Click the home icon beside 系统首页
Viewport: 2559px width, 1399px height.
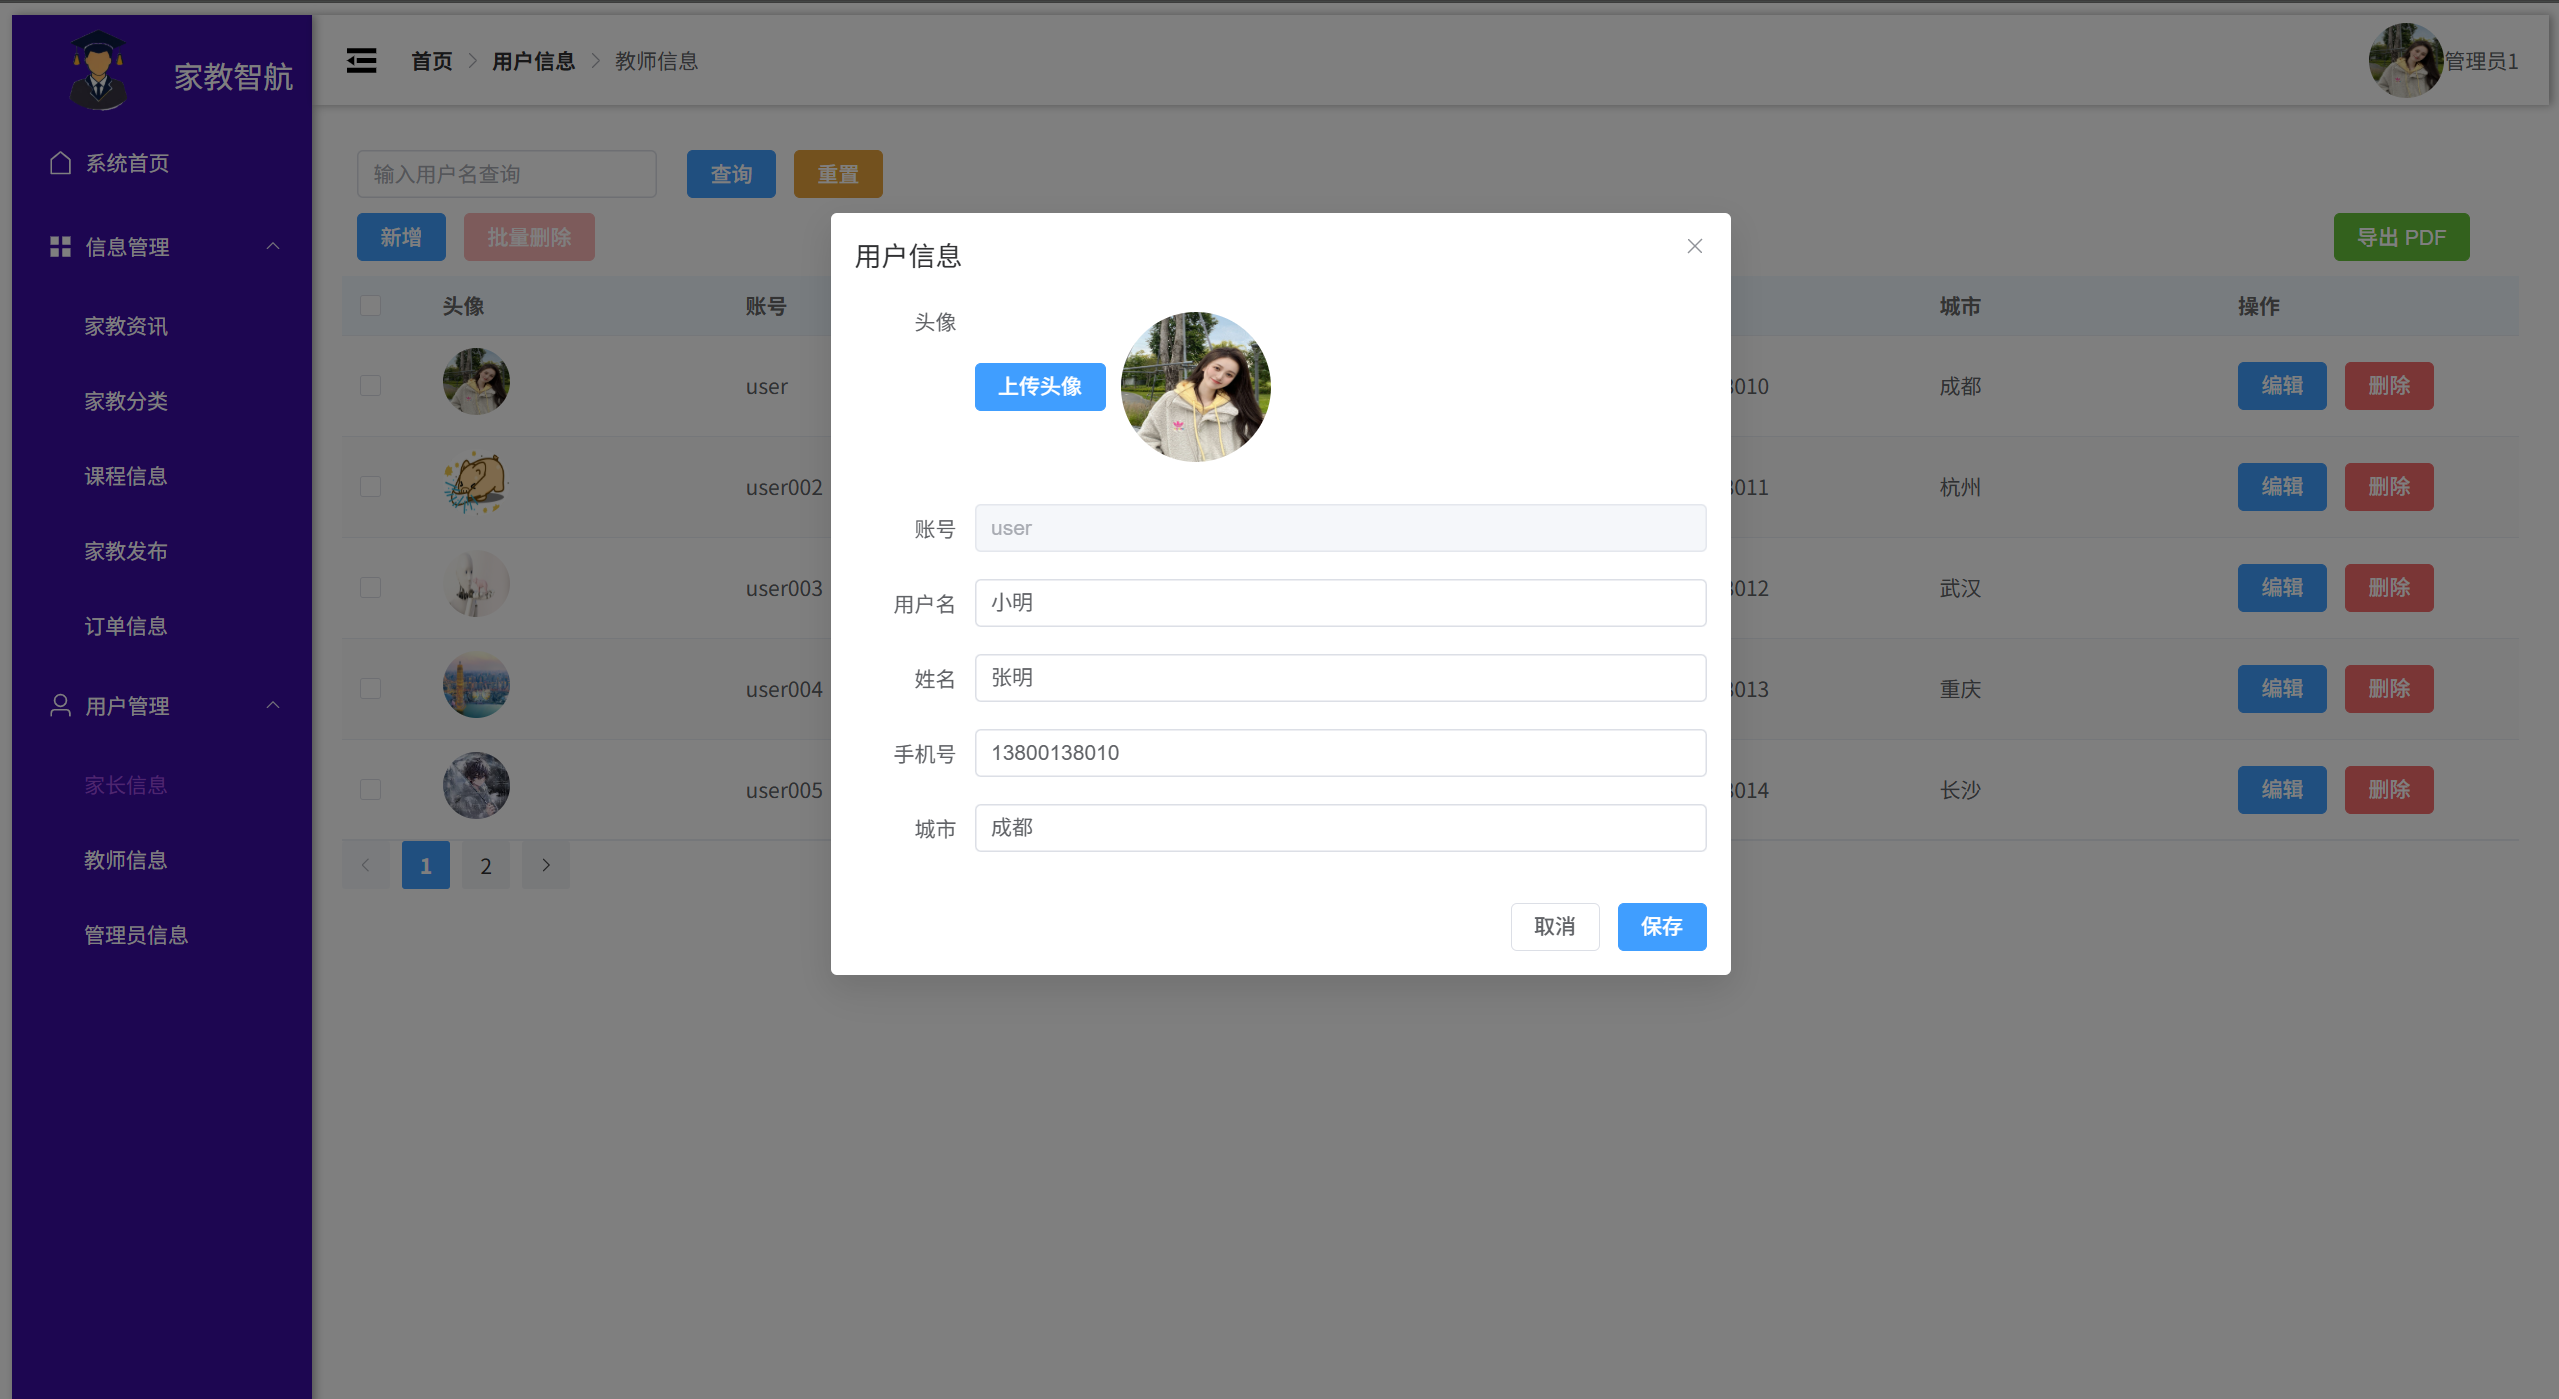tap(60, 163)
